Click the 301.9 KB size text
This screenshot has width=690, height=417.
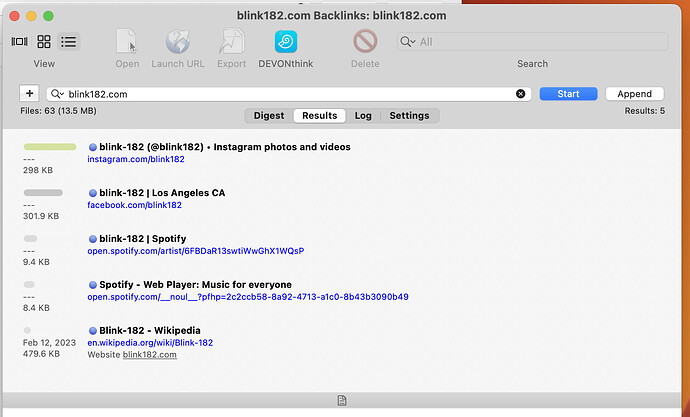pyautogui.click(x=41, y=216)
